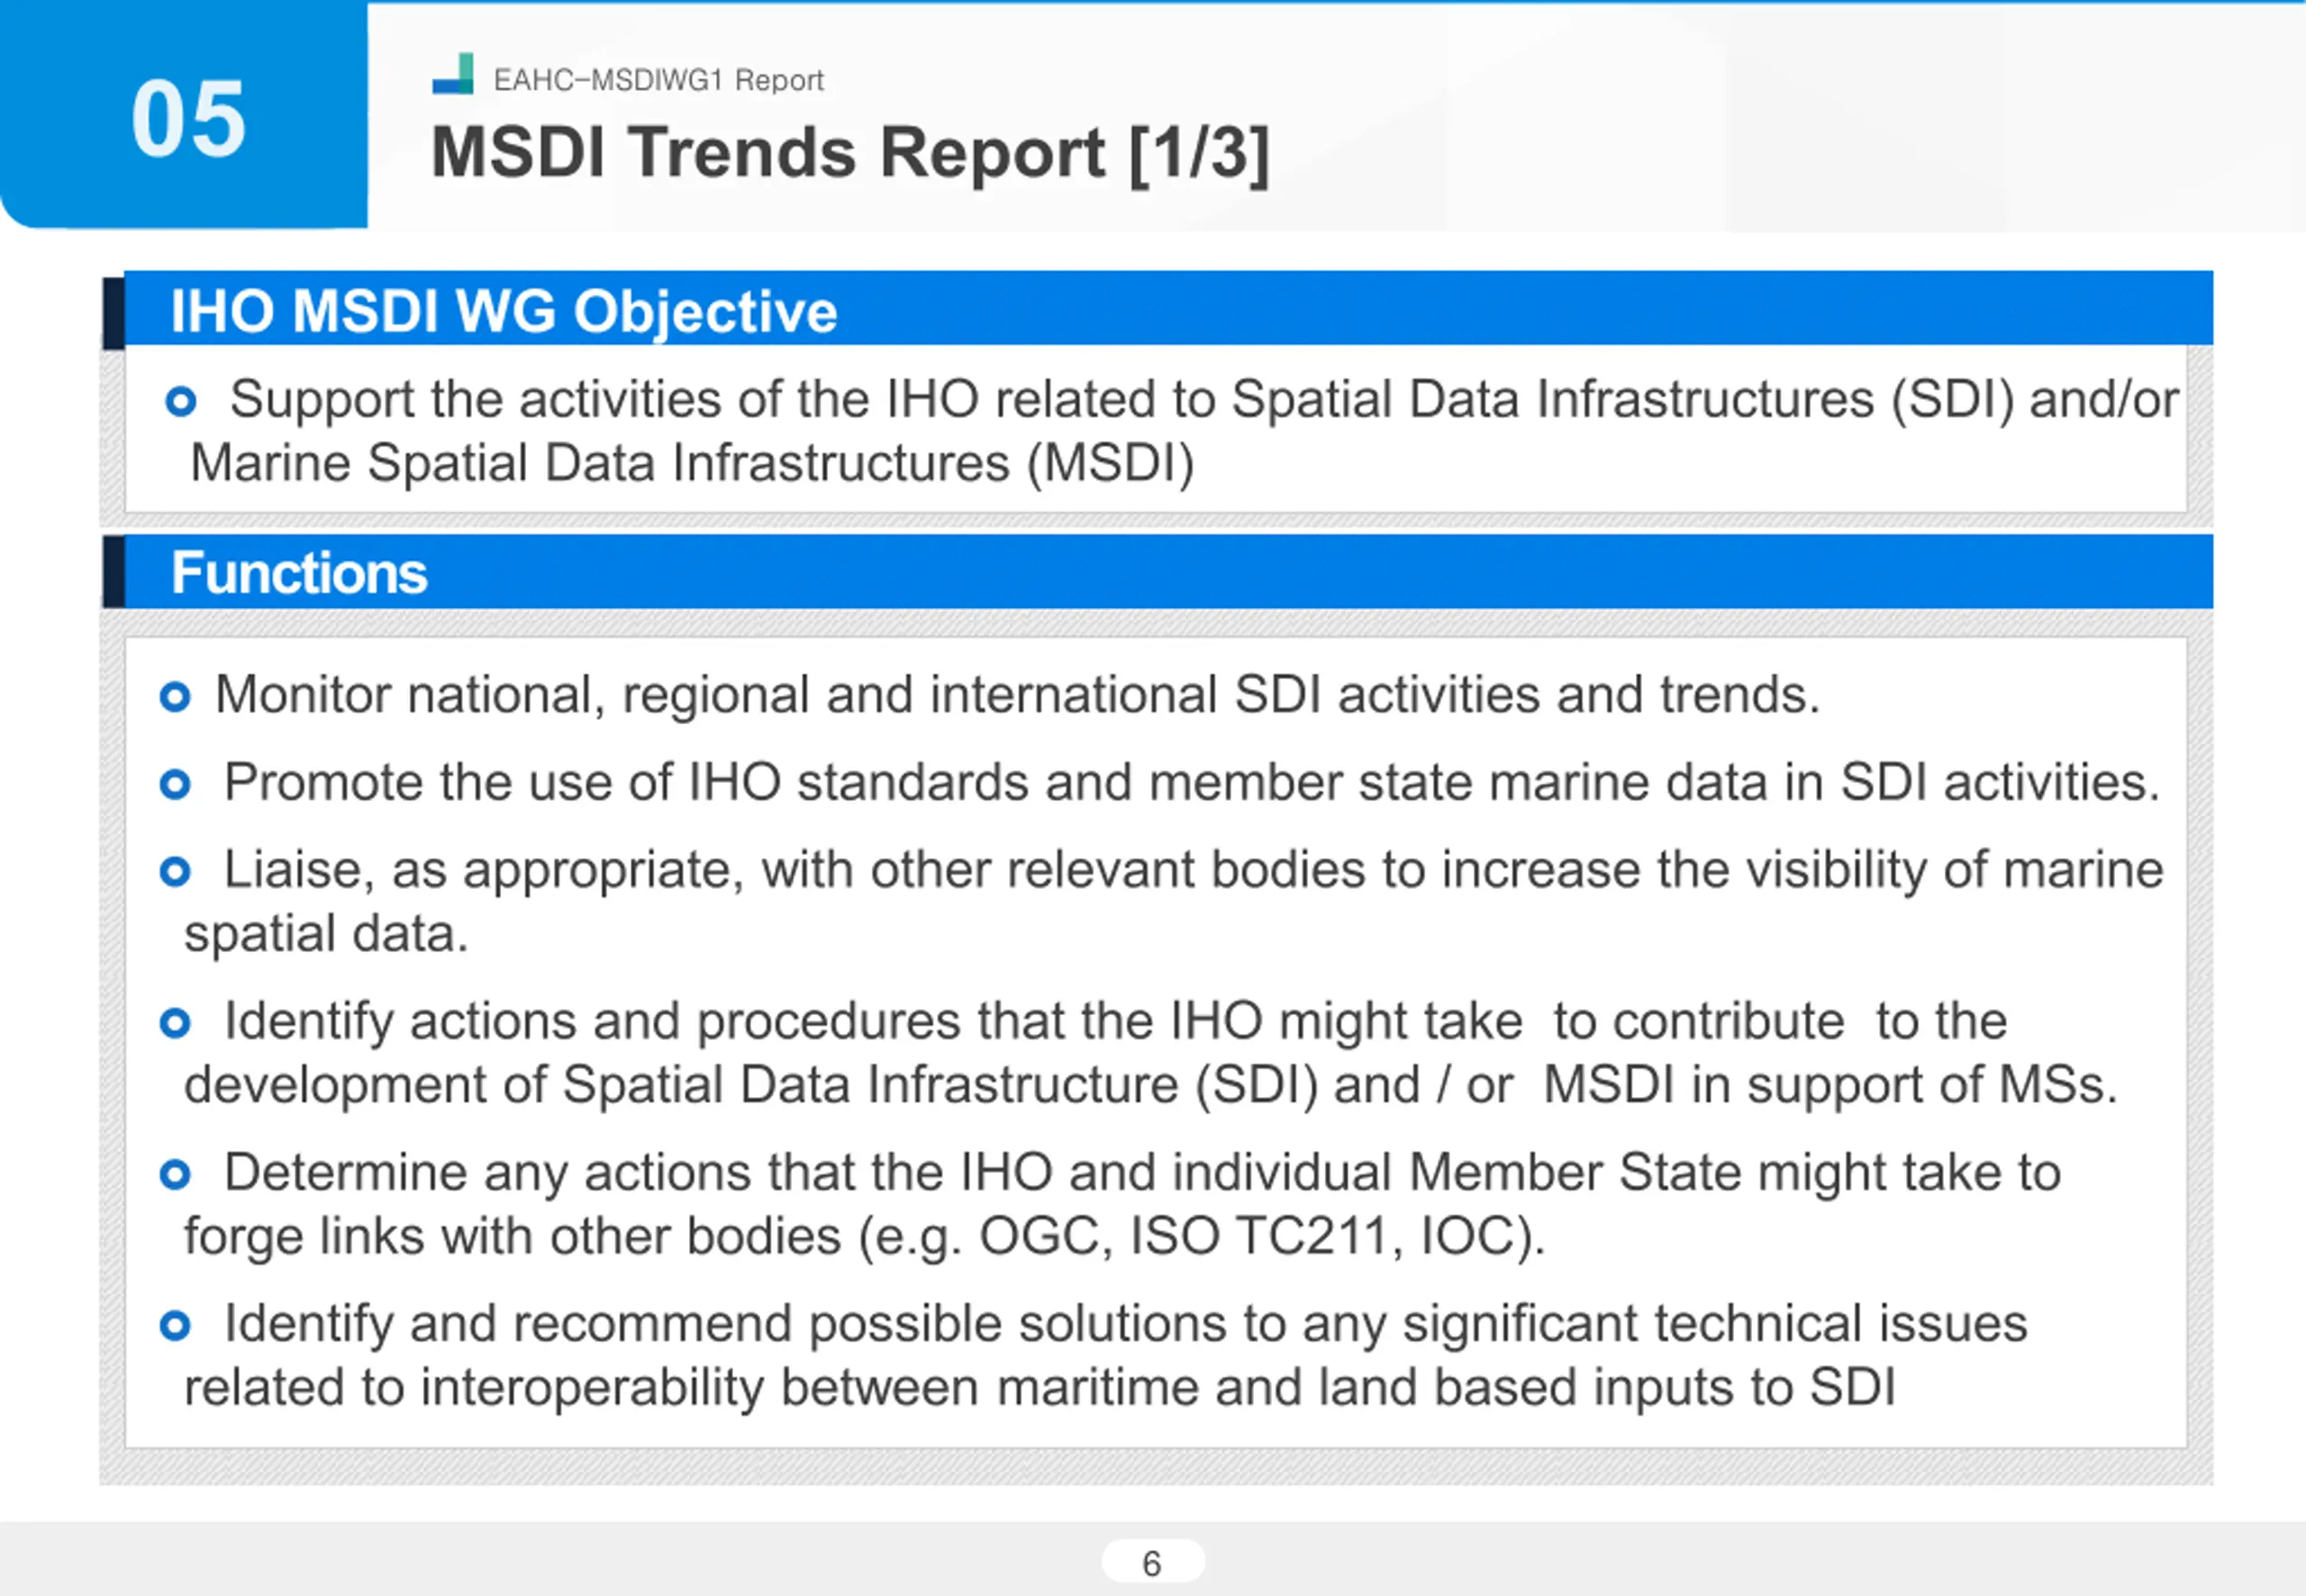The image size is (2306, 1596).
Task: Click the dark accent bar left of Functions
Action: tap(113, 572)
